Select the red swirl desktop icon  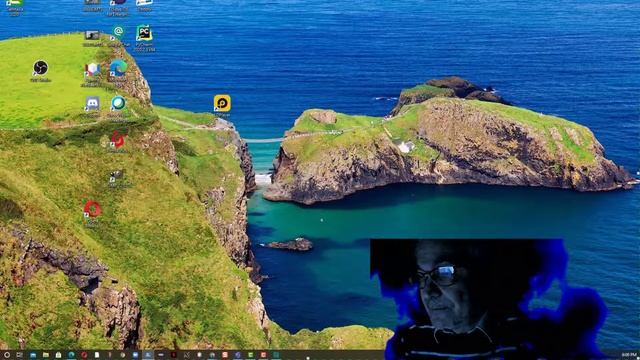(118, 140)
